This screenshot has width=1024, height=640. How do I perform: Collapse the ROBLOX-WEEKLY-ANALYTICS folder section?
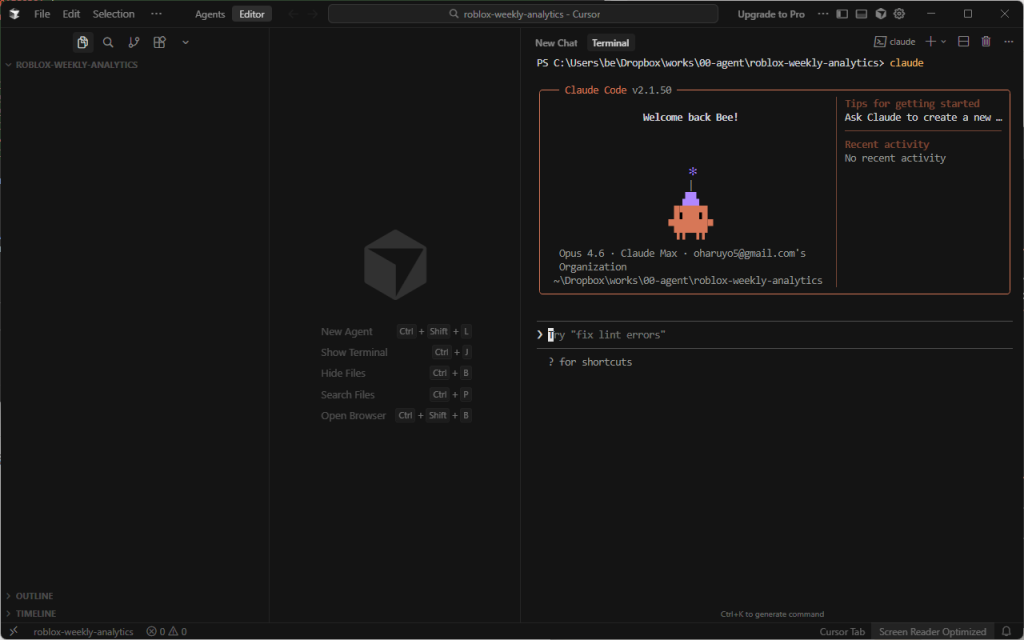click(76, 65)
